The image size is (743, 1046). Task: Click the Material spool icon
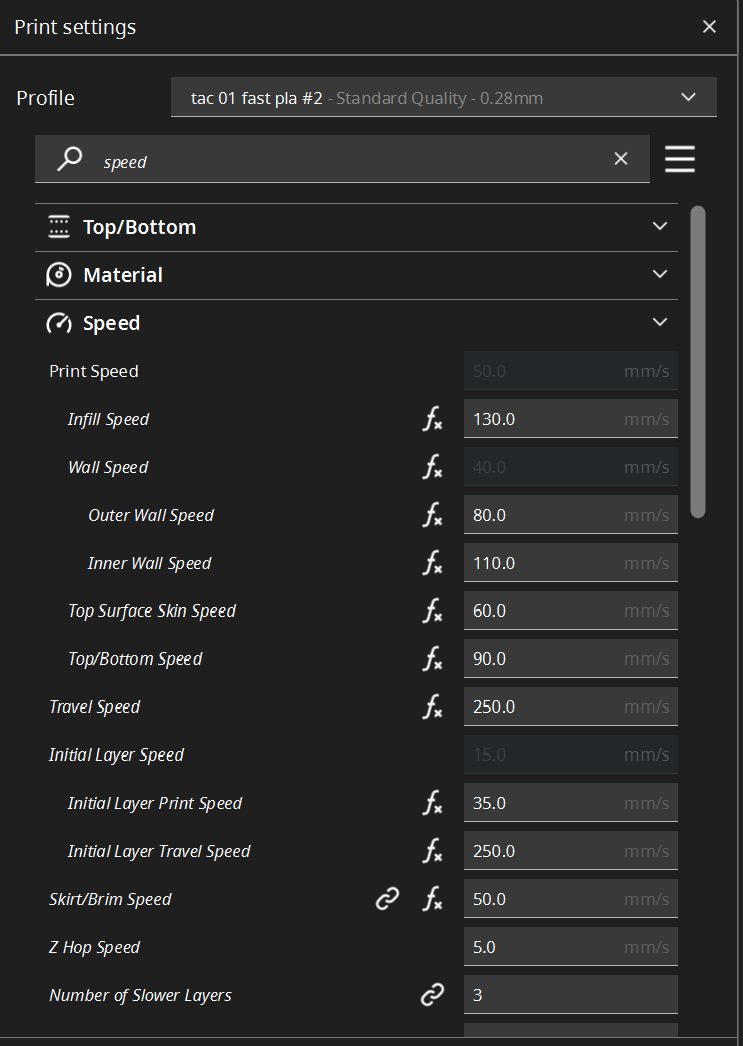click(58, 274)
